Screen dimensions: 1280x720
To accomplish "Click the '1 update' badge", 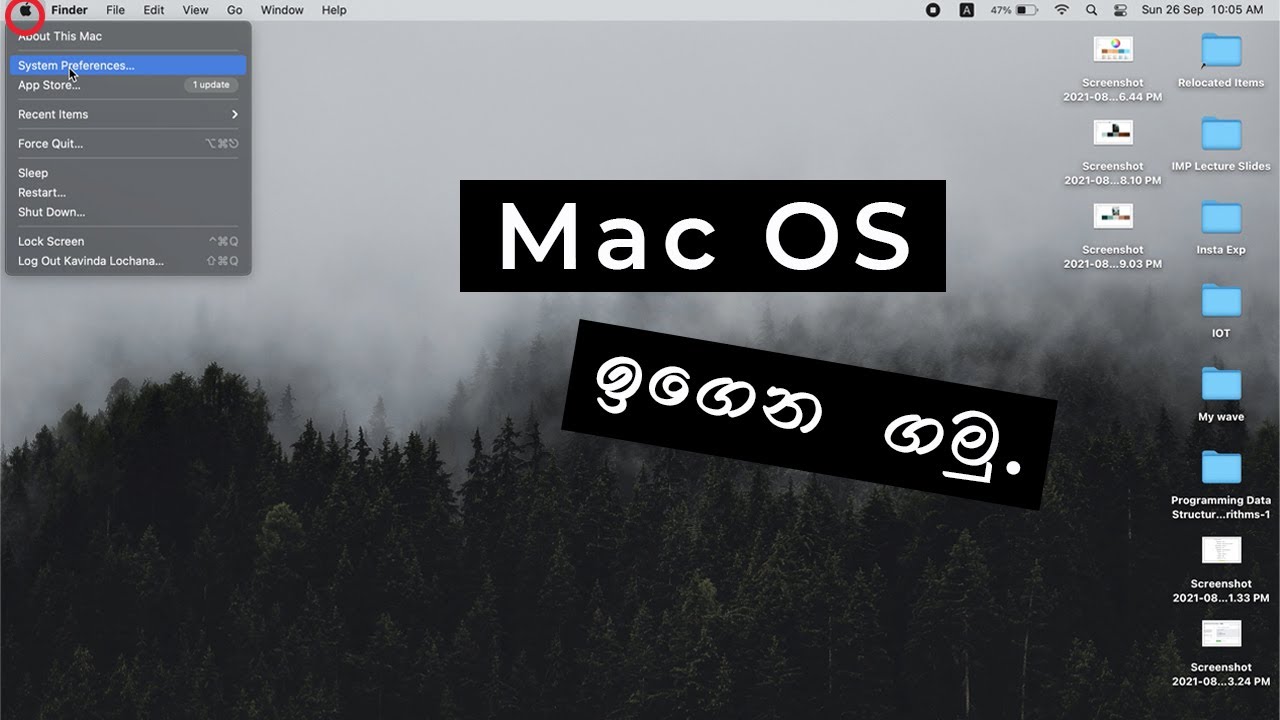I will coord(211,85).
